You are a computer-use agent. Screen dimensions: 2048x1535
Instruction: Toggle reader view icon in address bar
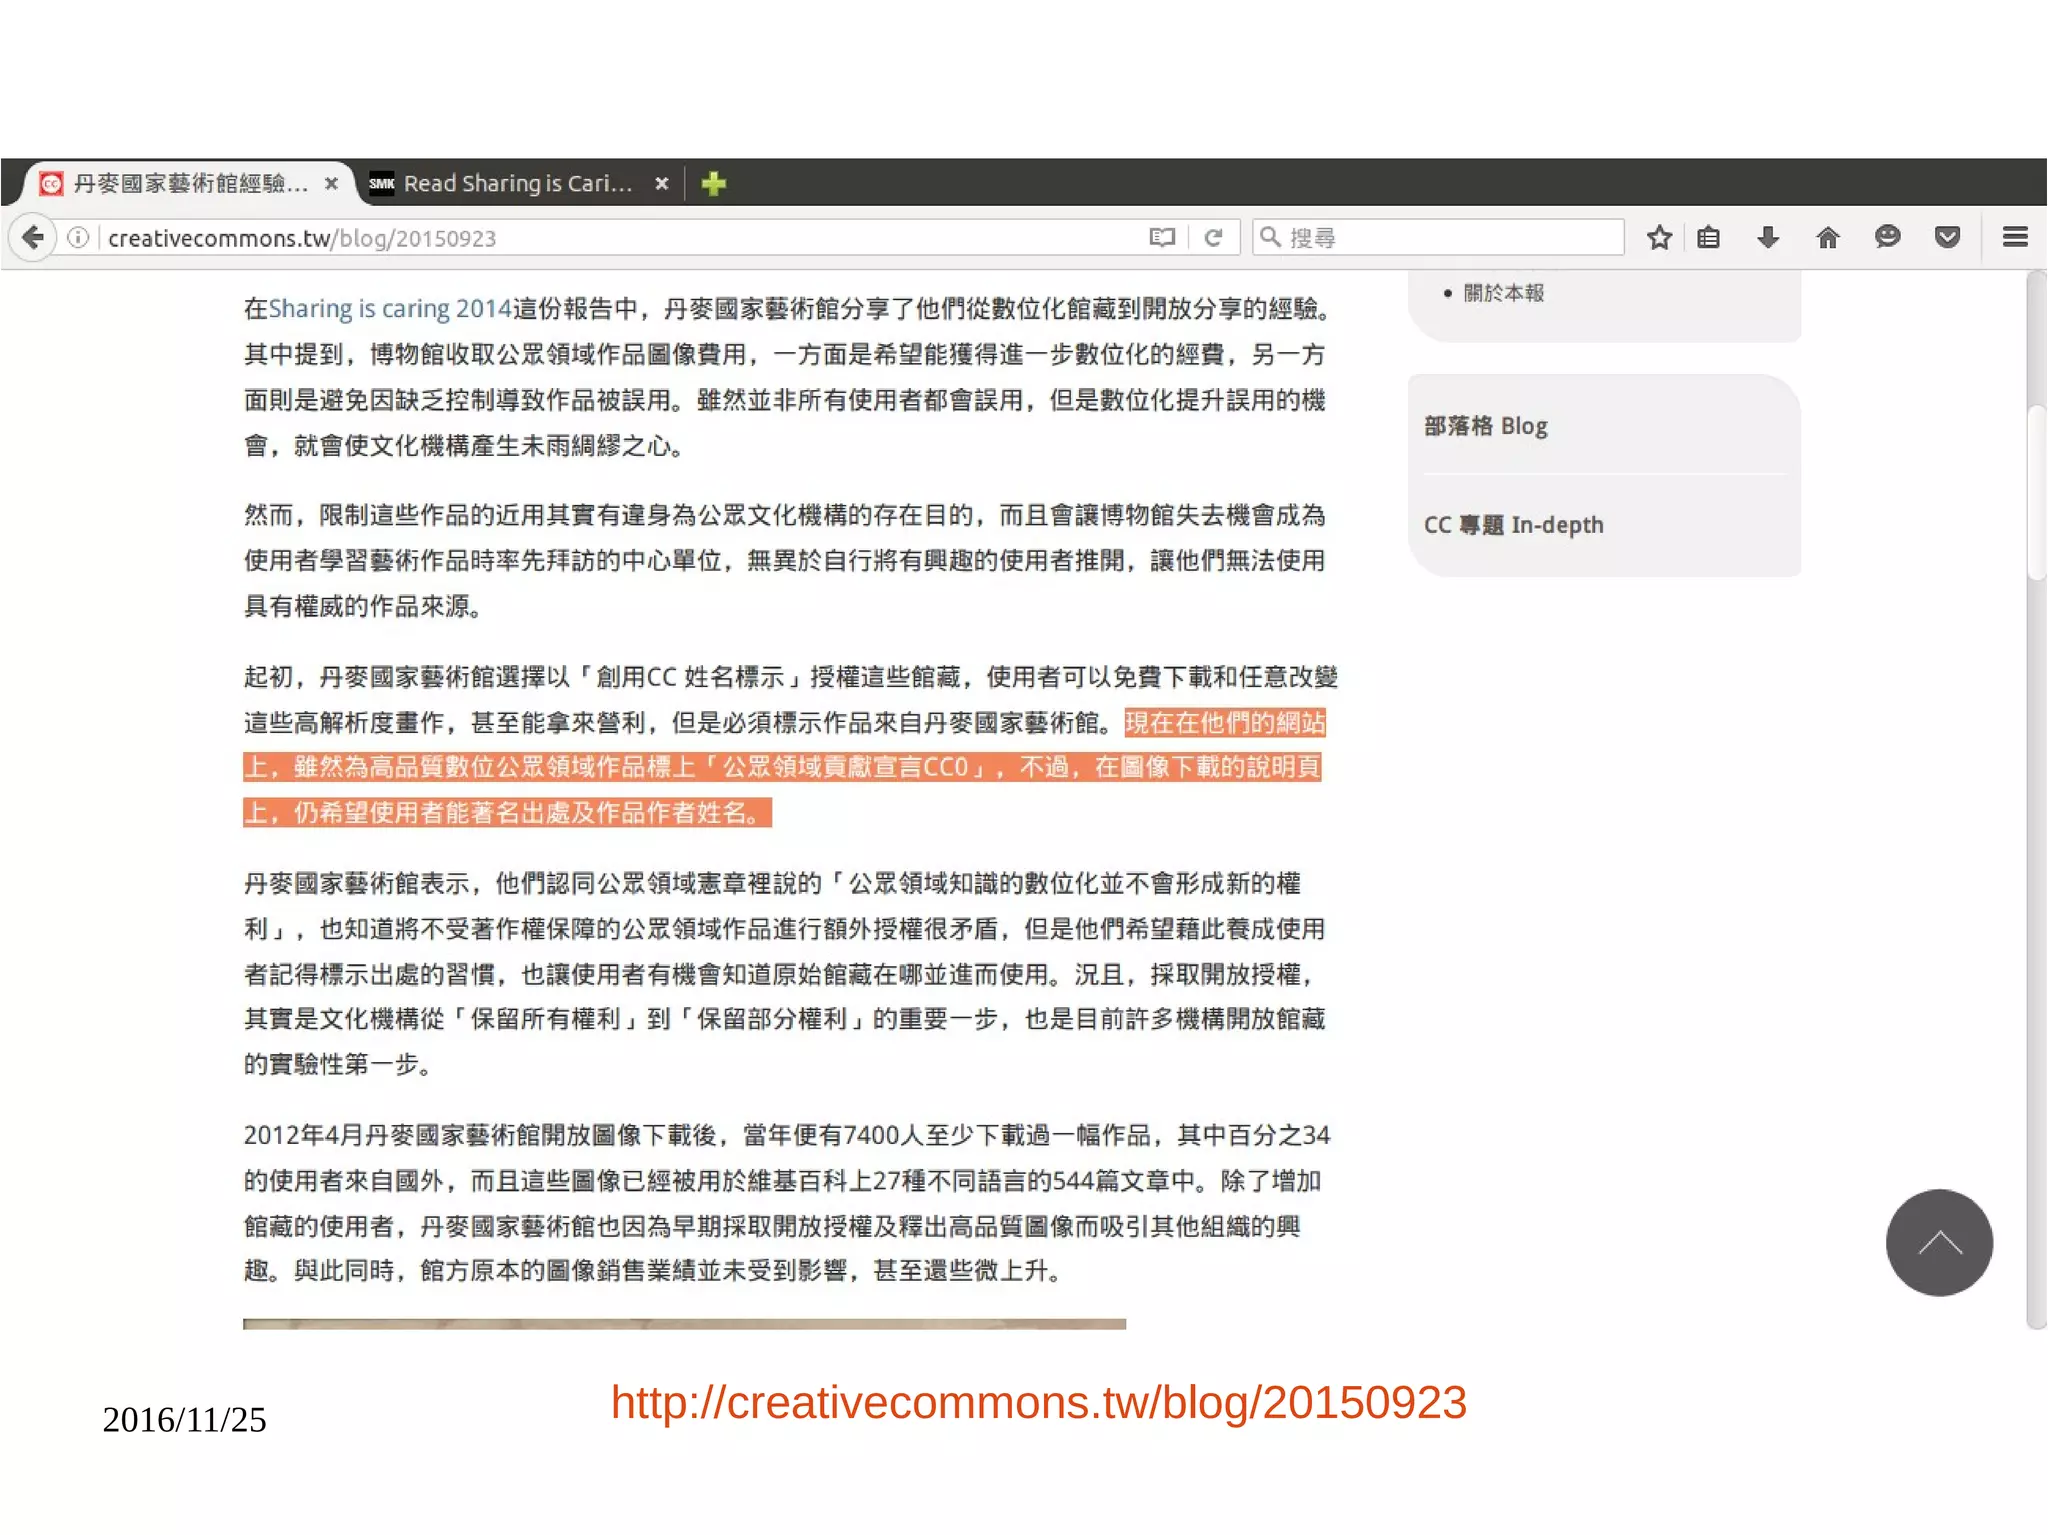1161,237
